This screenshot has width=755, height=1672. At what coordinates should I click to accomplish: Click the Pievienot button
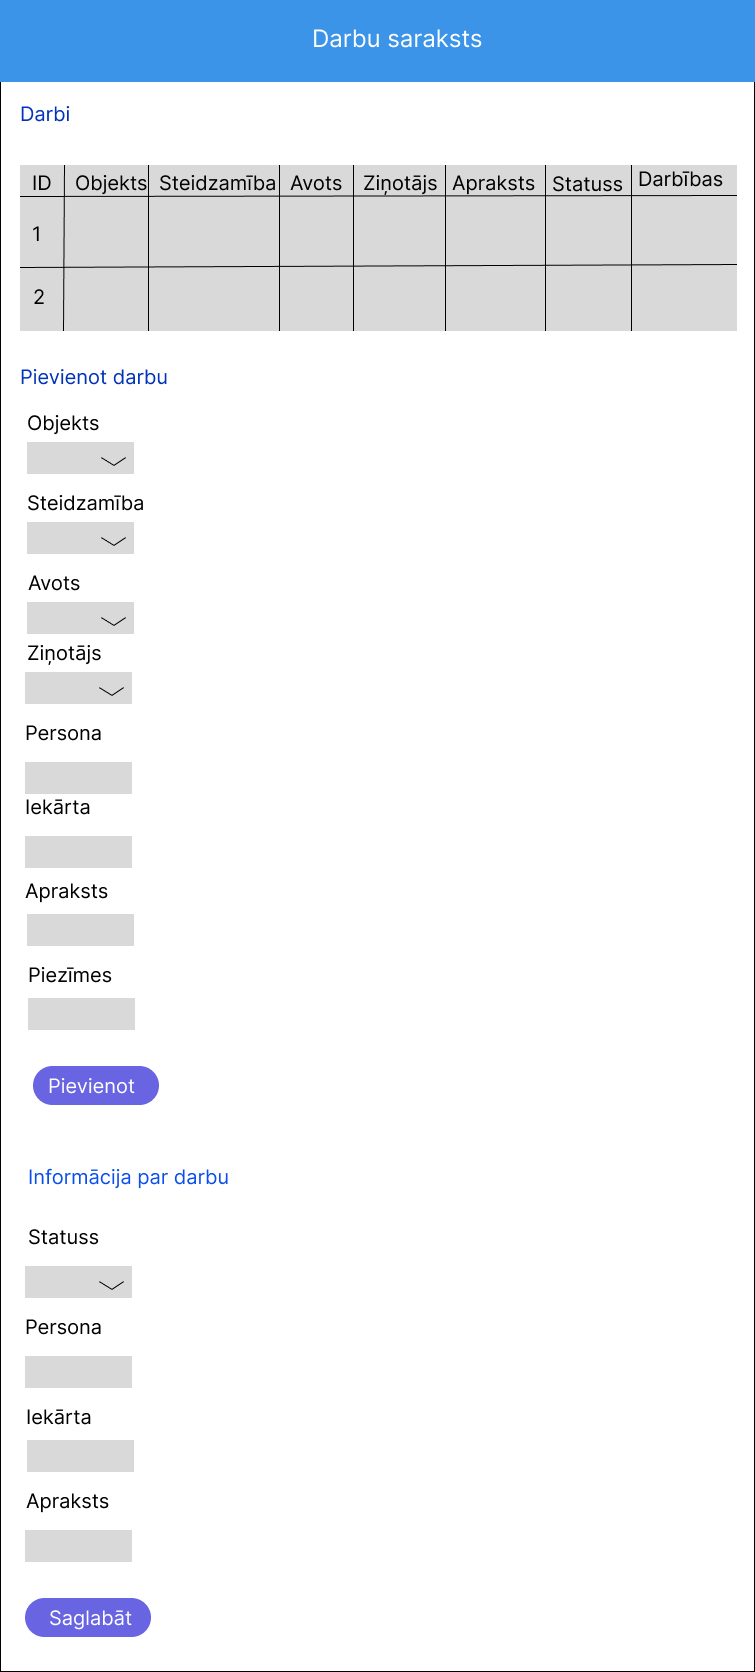pos(95,1086)
